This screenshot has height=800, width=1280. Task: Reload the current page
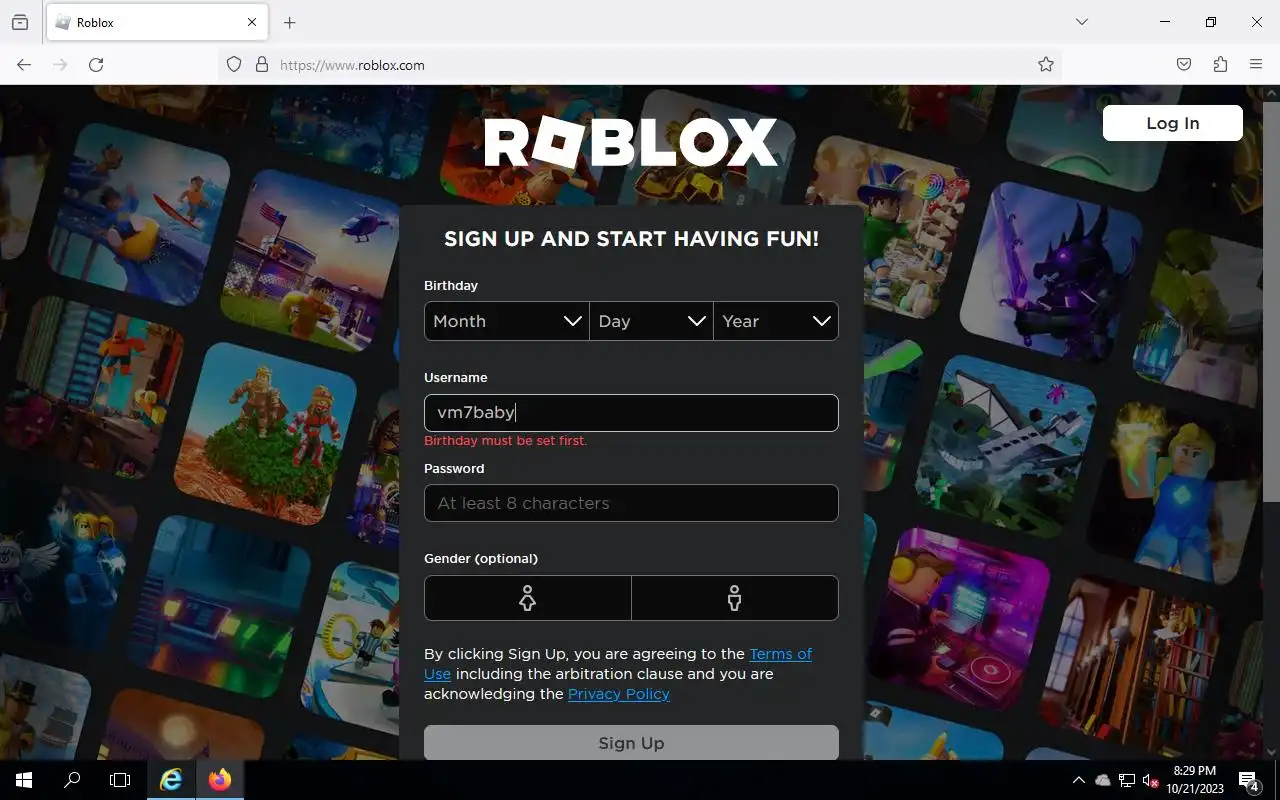[x=96, y=64]
